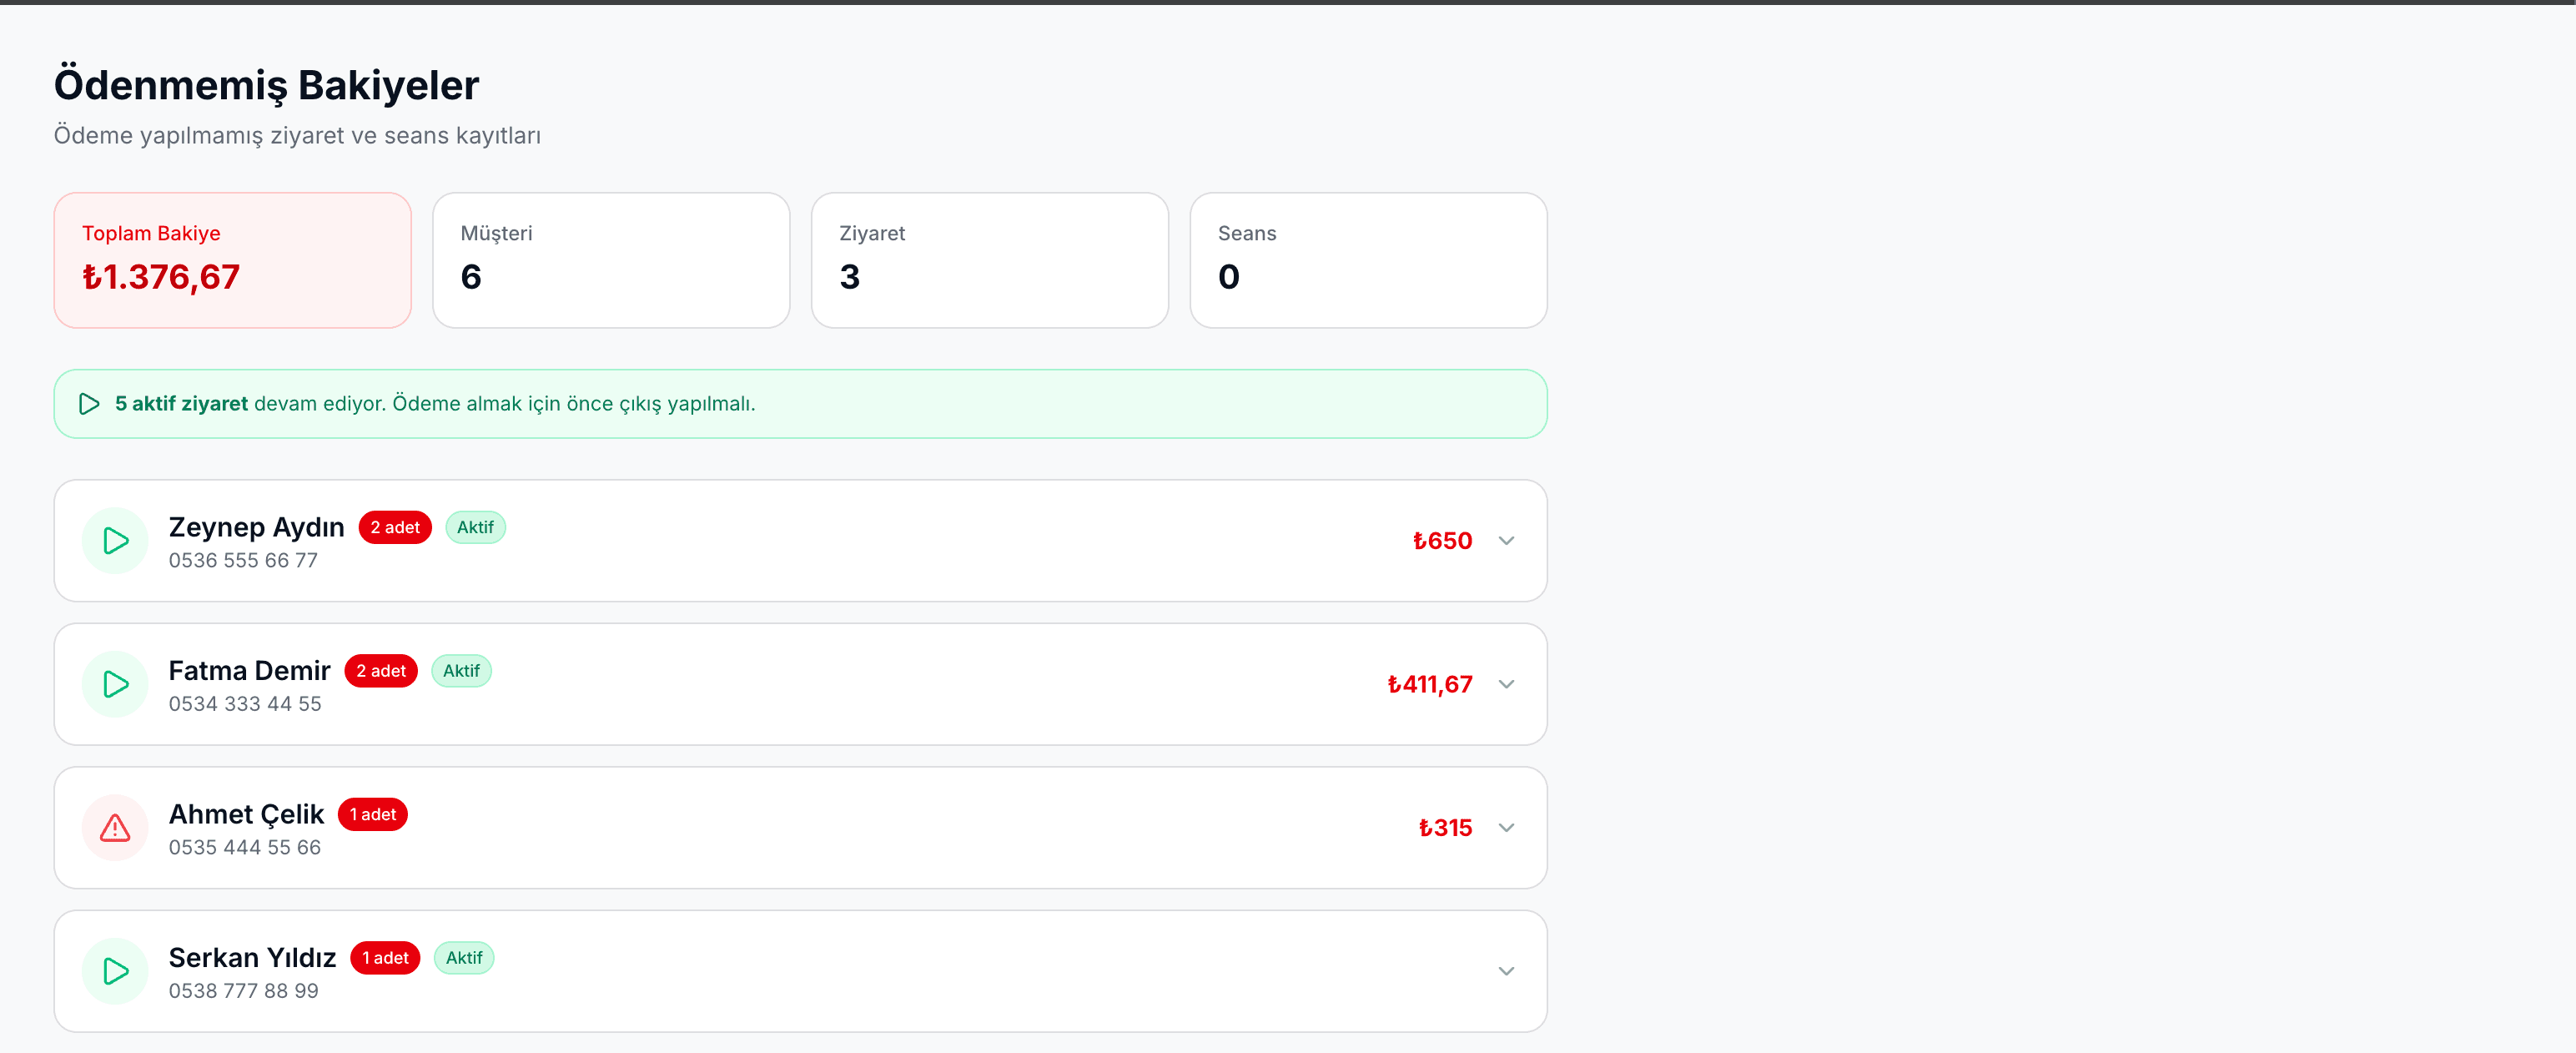Screen dimensions: 2576x1053
Task: Open the Ziyaret summary card
Action: pos(989,260)
